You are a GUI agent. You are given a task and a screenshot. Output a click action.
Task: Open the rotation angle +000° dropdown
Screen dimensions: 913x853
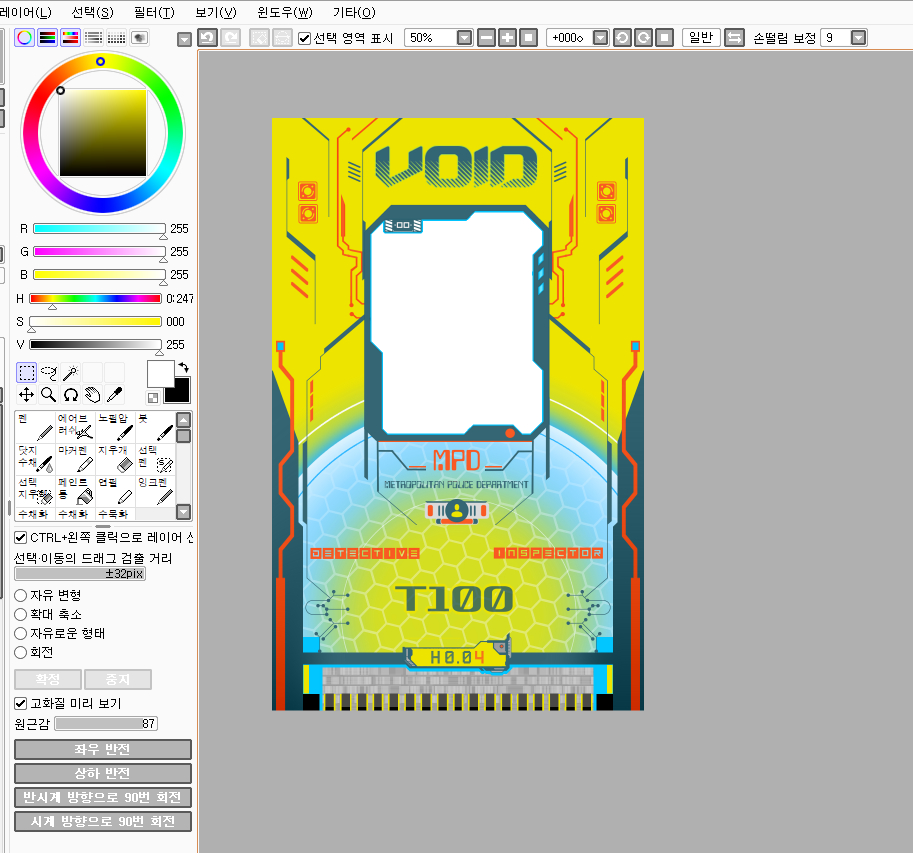(x=600, y=37)
